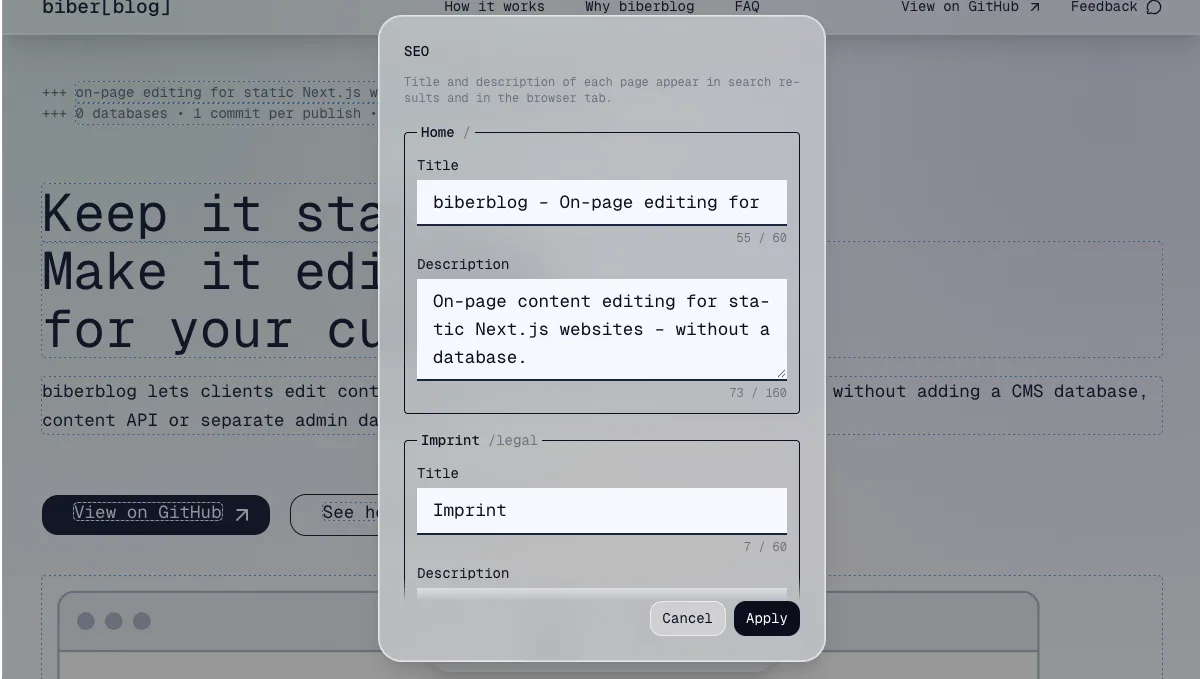Click the biberblog lets clients edit paragraph

[602, 405]
